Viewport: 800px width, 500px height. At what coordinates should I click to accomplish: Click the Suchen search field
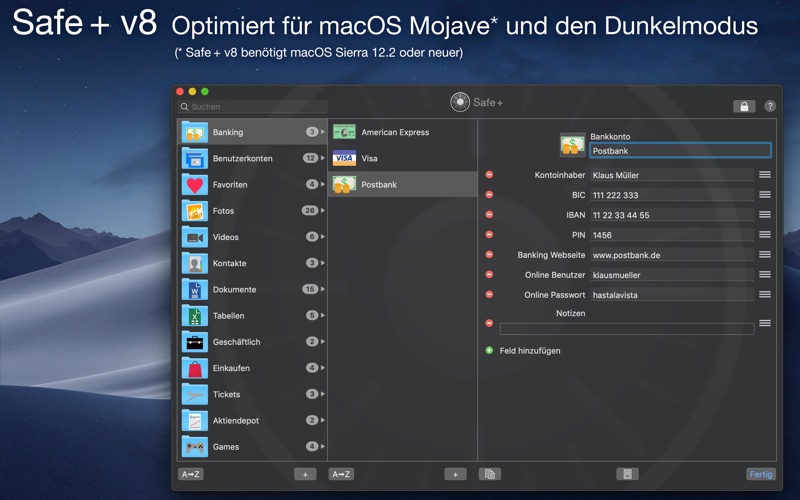(x=253, y=107)
